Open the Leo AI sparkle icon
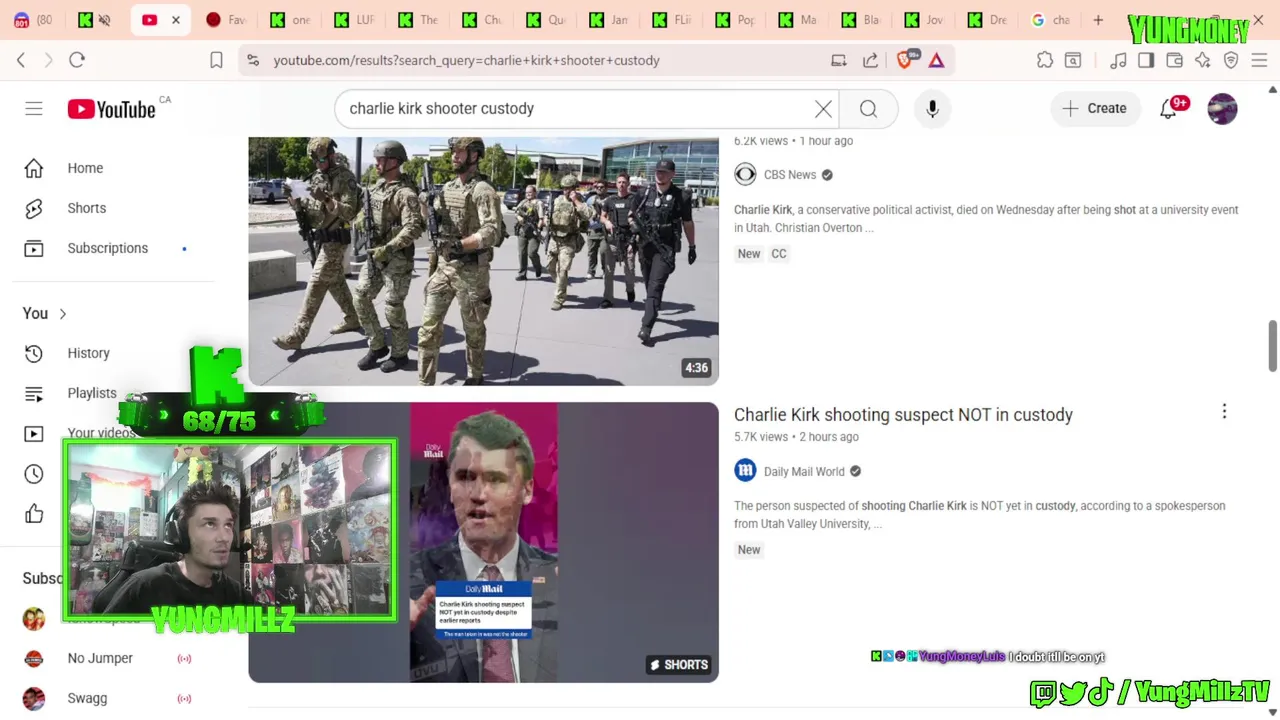Screen dimensions: 1280x720 tap(1203, 60)
